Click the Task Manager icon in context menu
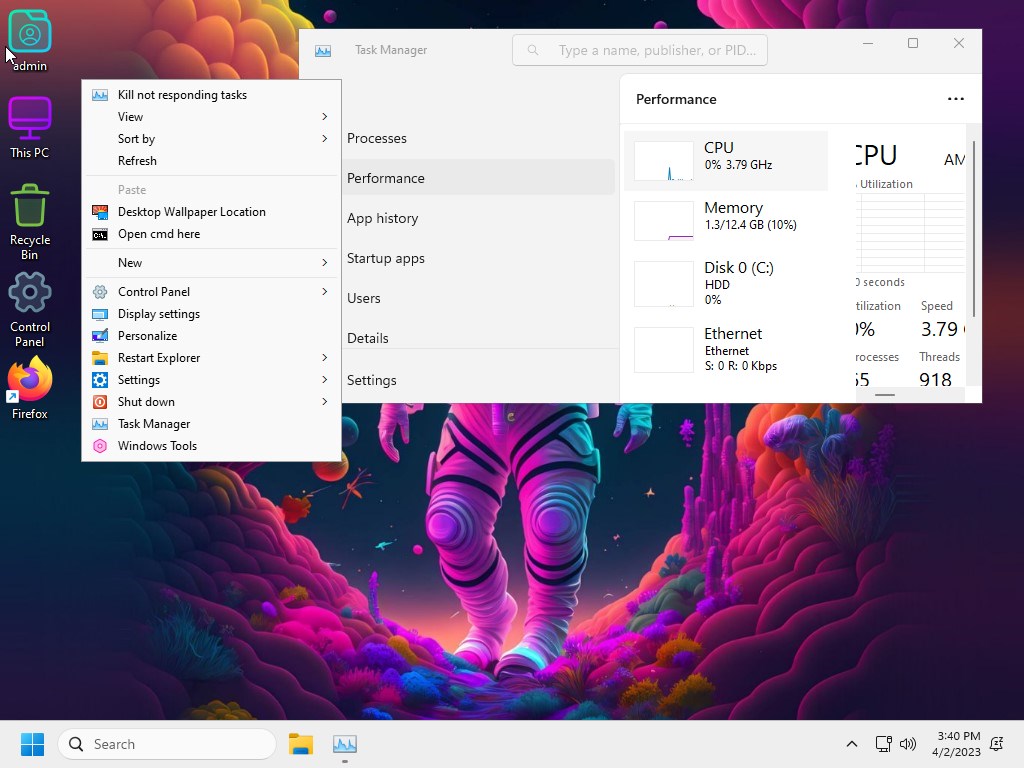 100,424
